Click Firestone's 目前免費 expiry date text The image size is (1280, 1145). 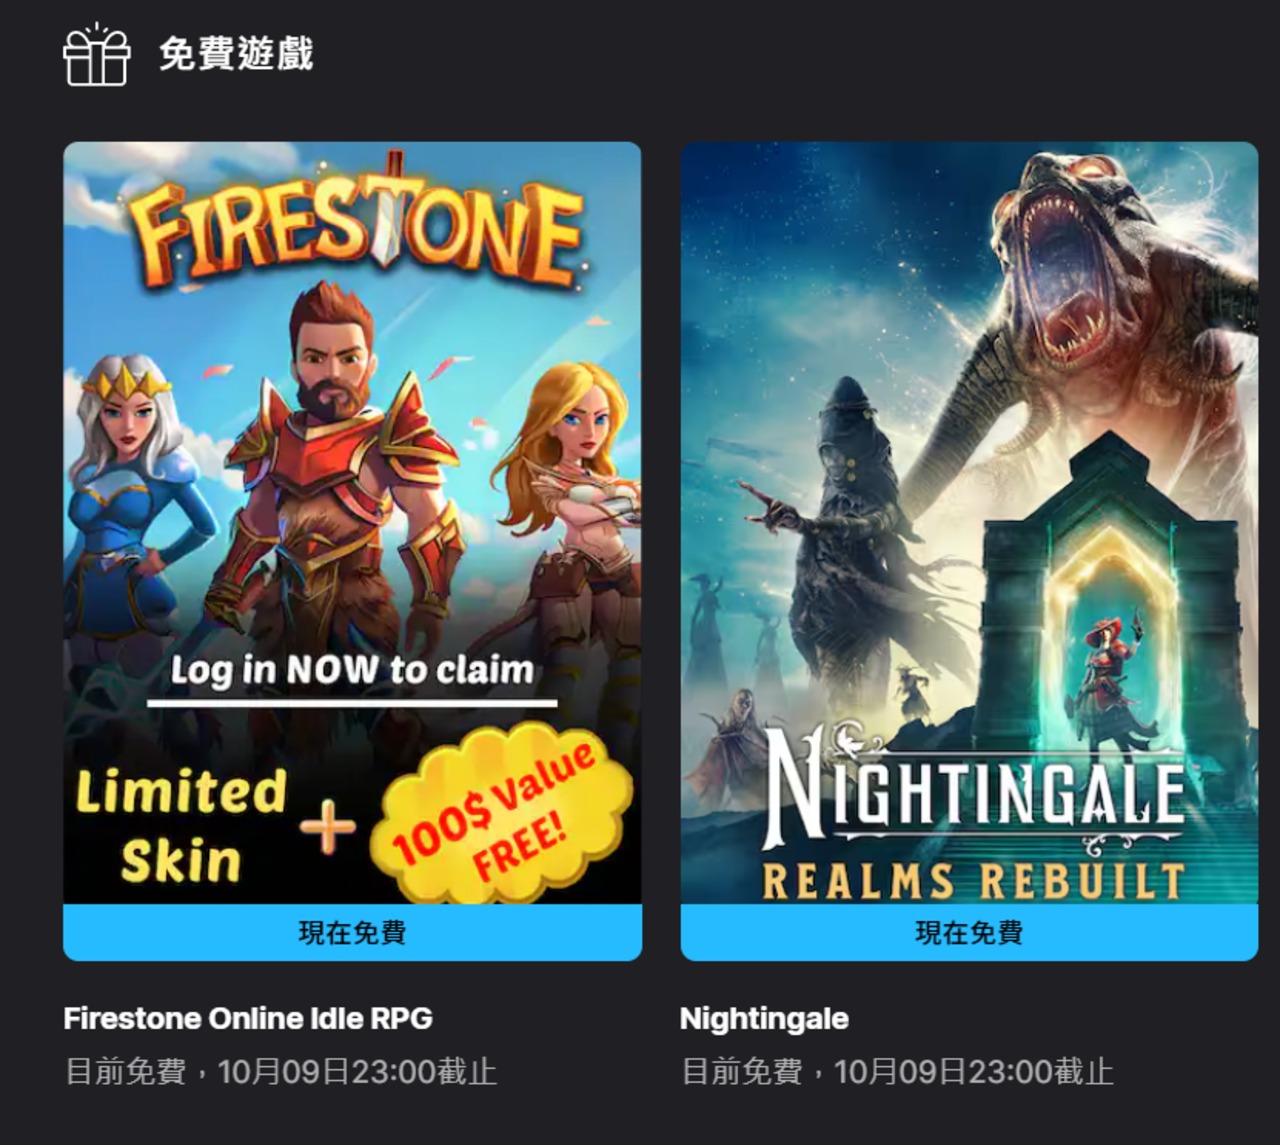281,1072
